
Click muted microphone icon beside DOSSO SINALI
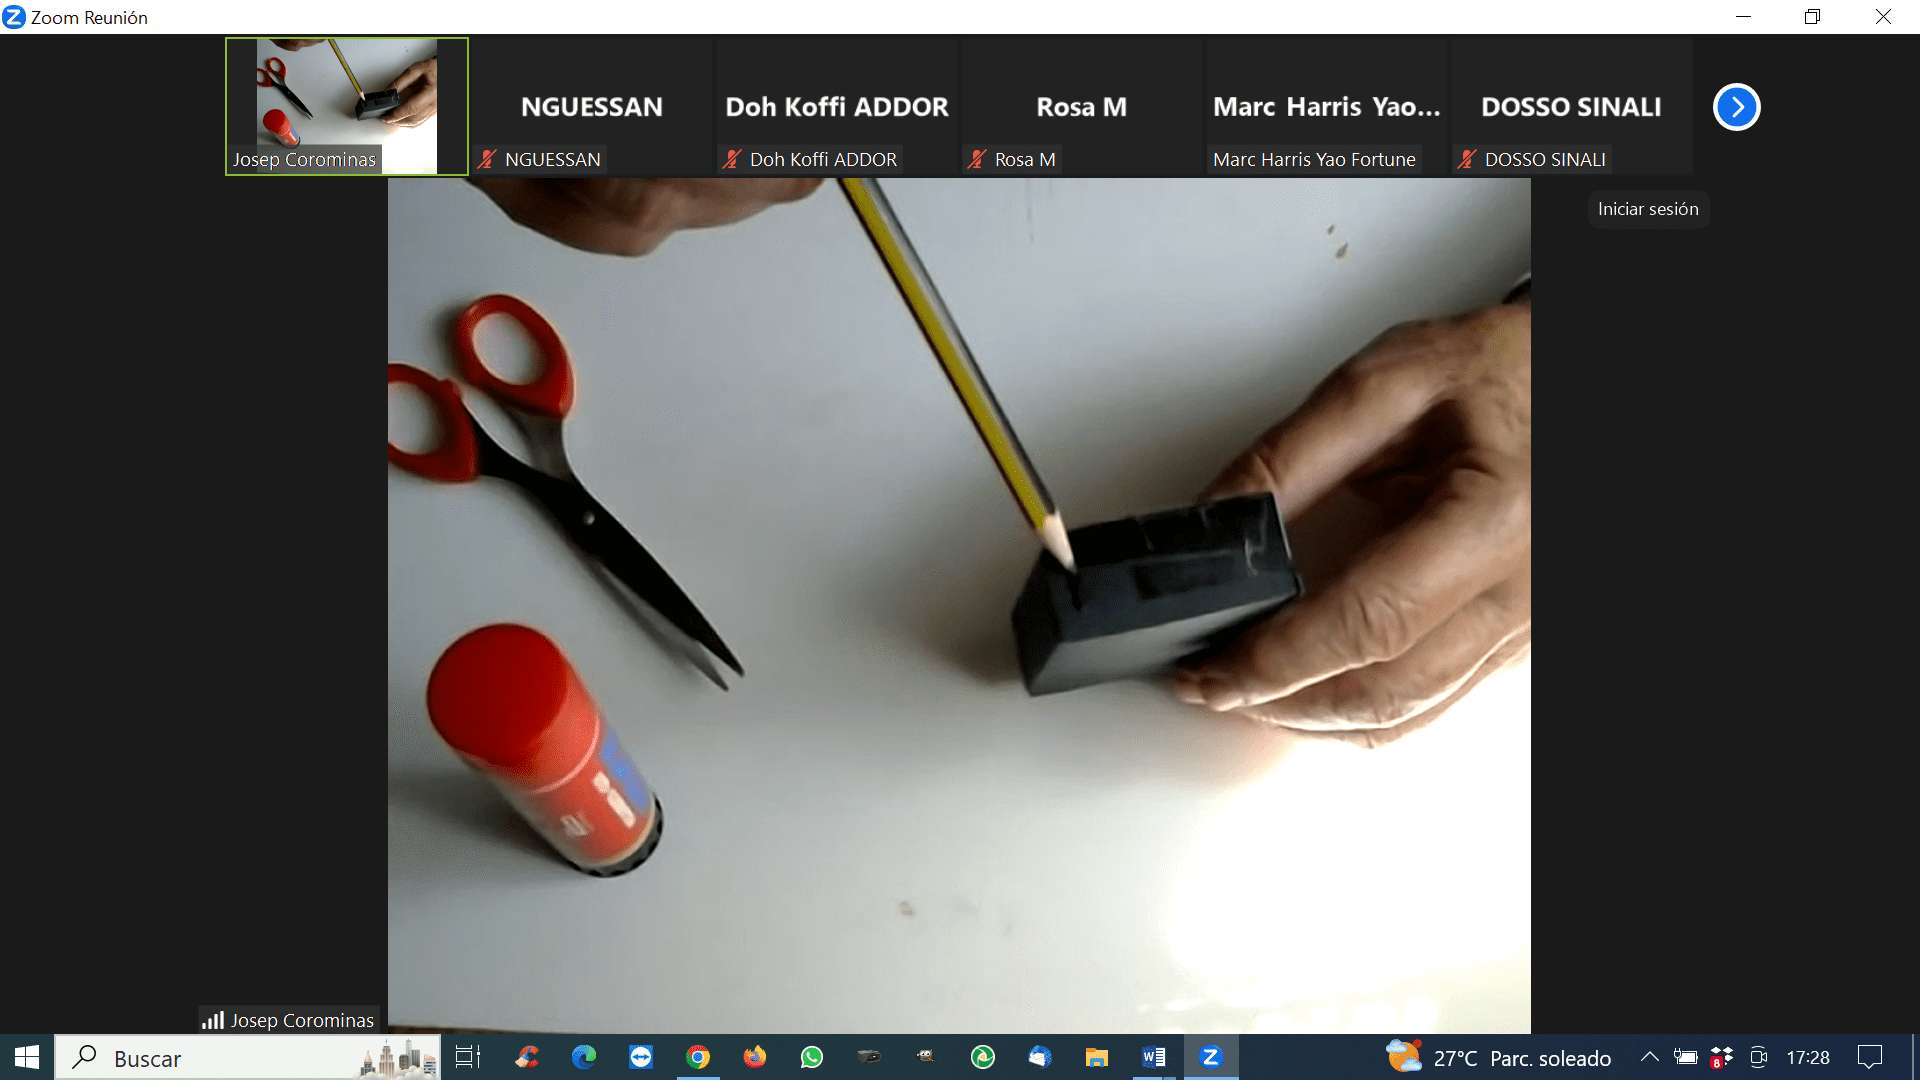(1467, 159)
